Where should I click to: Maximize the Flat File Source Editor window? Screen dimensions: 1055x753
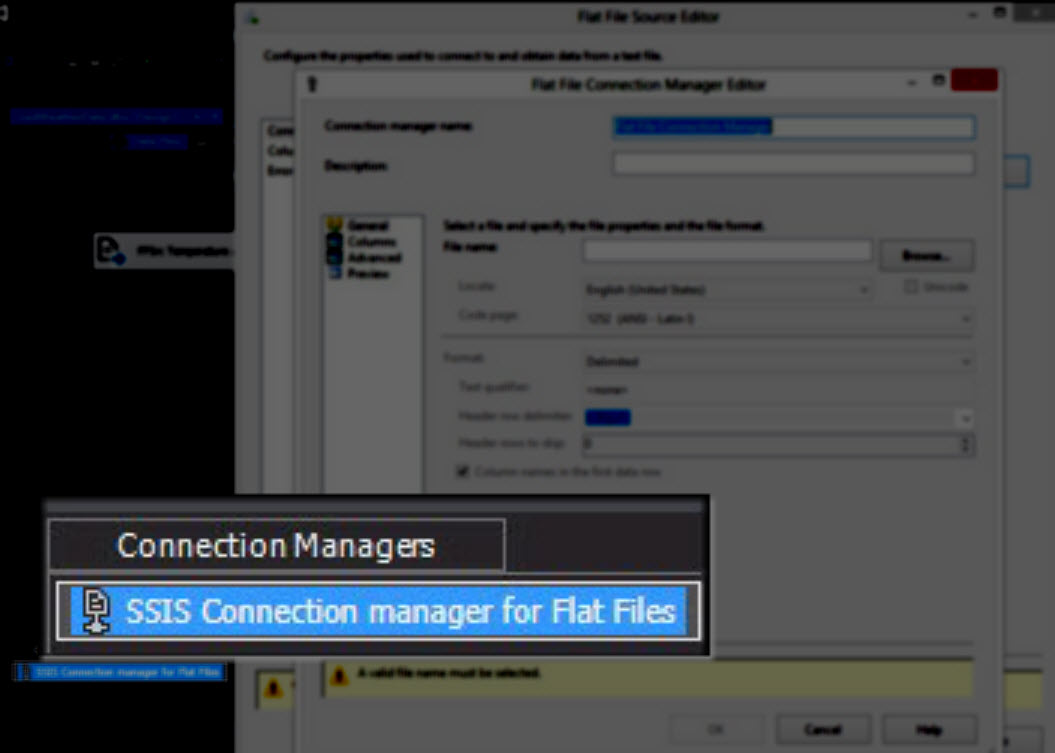1000,13
